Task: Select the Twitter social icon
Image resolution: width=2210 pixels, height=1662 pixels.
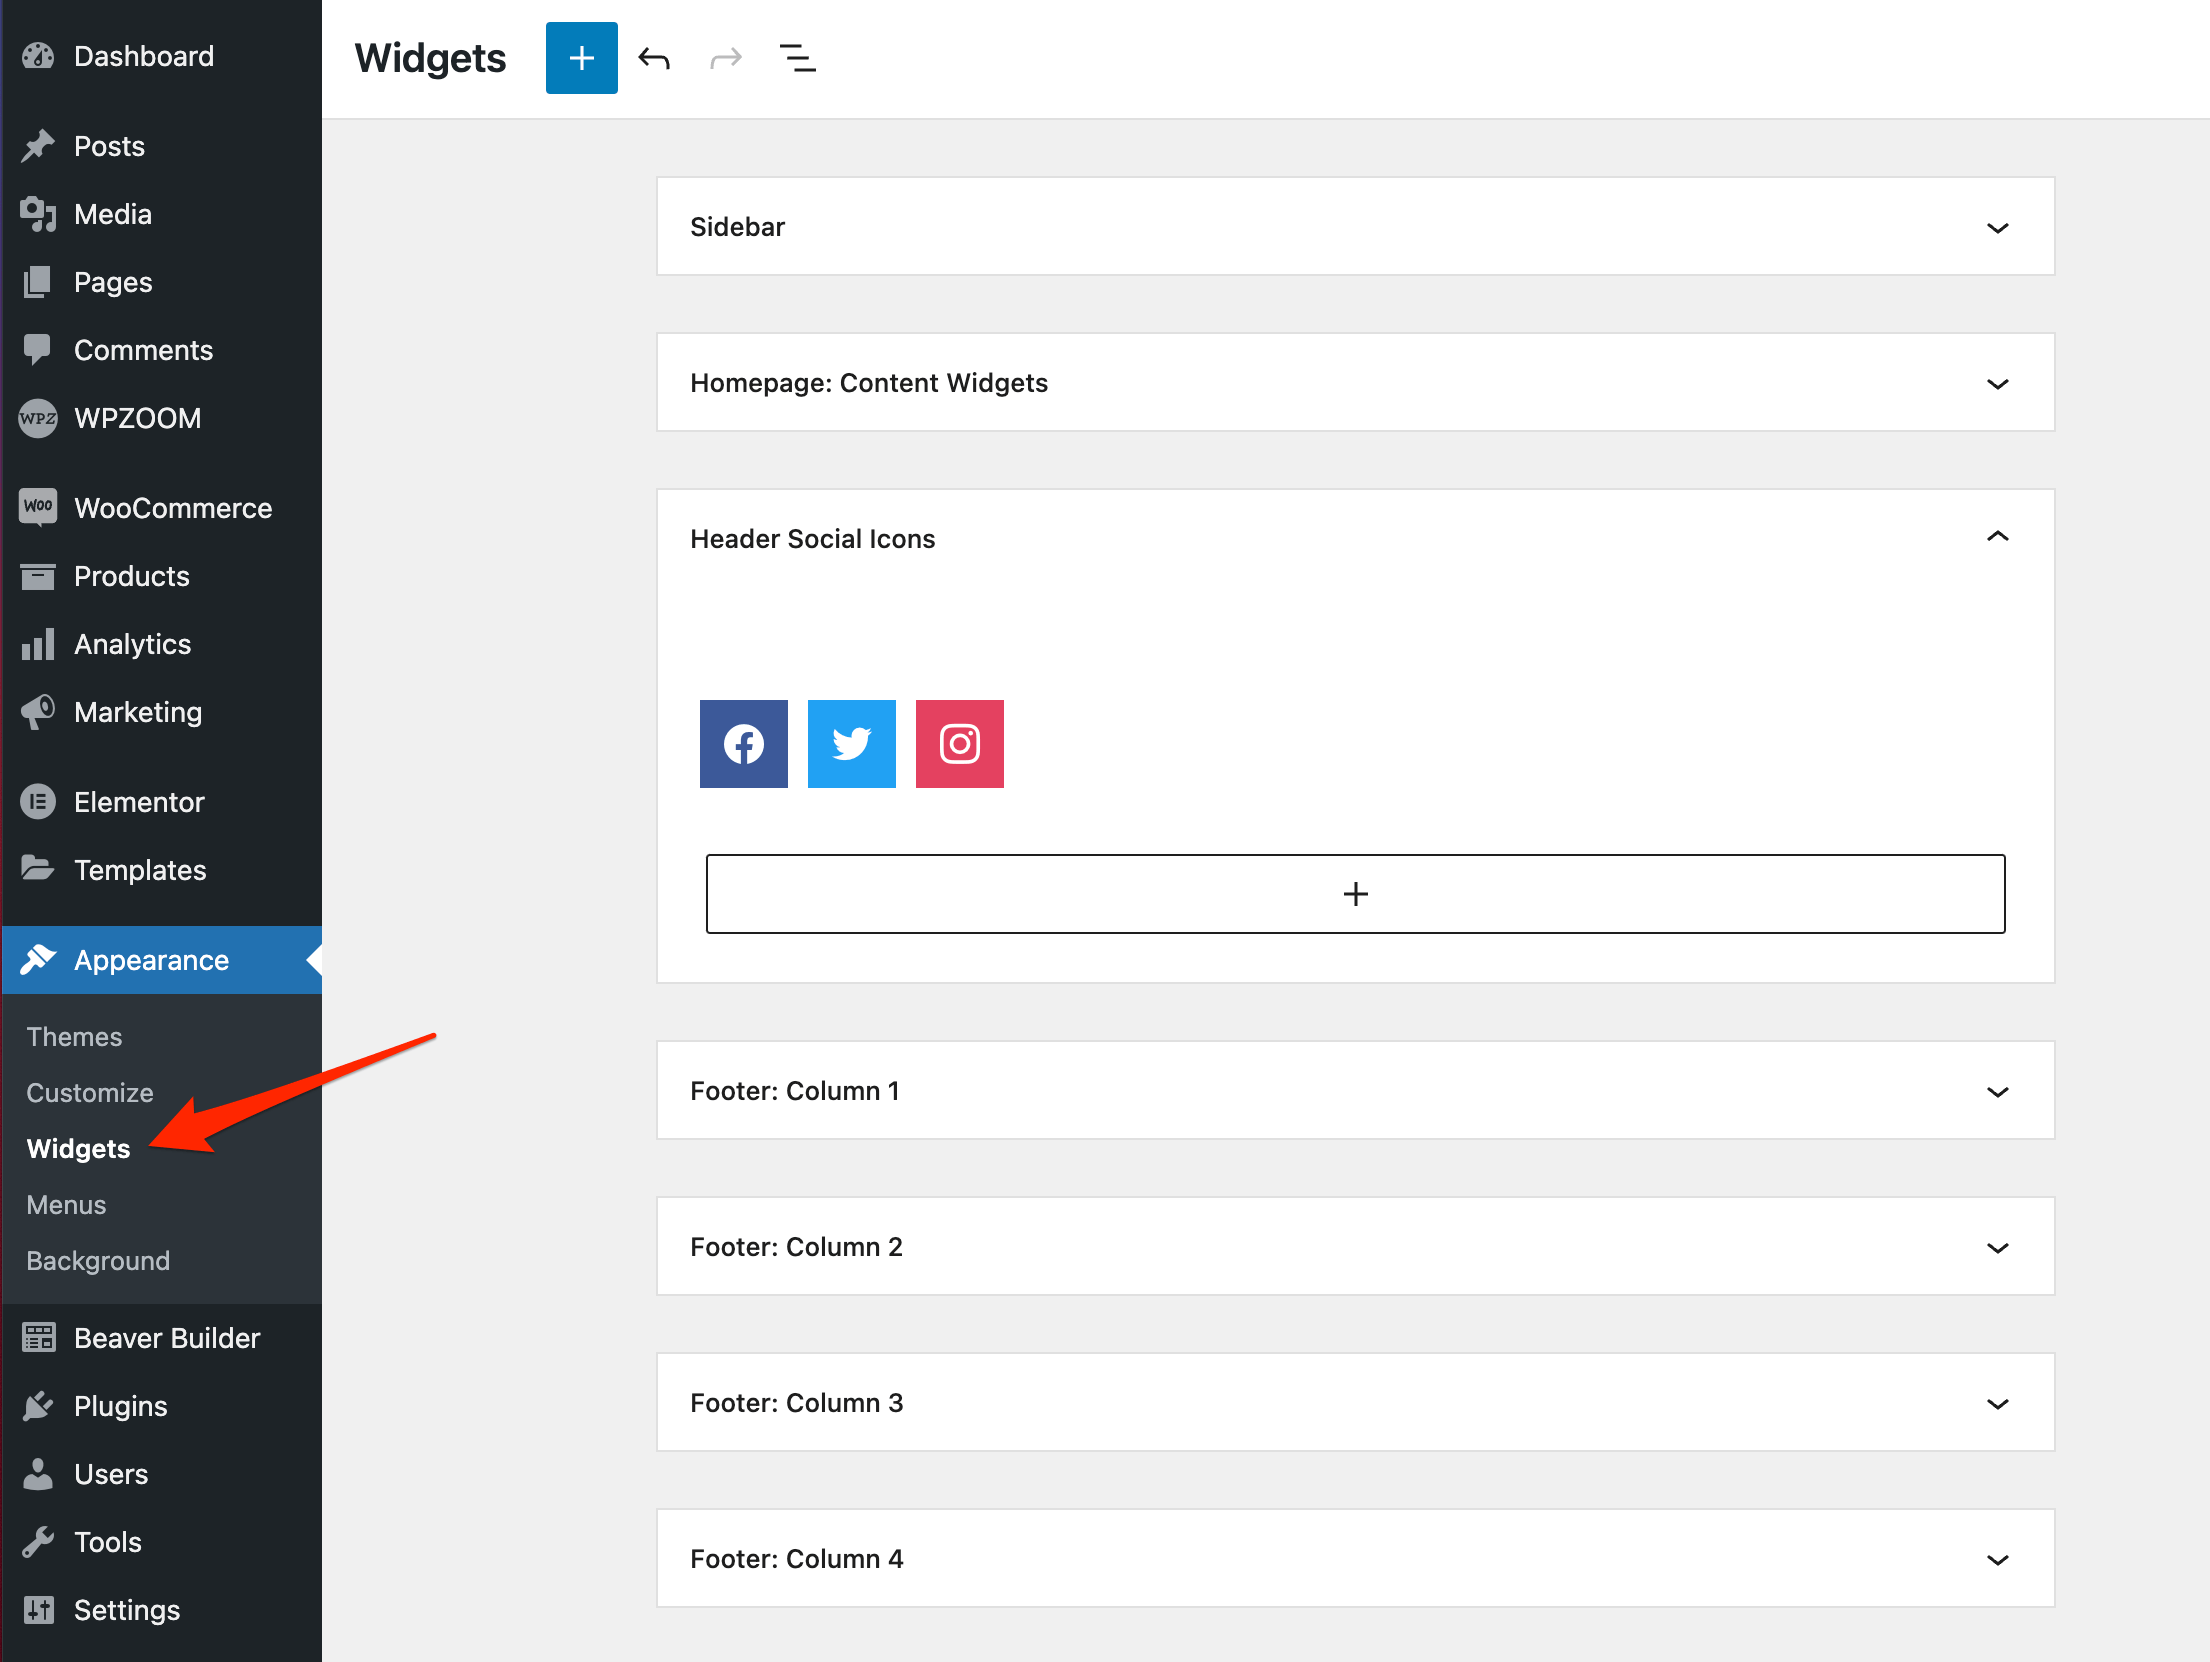Action: 851,744
